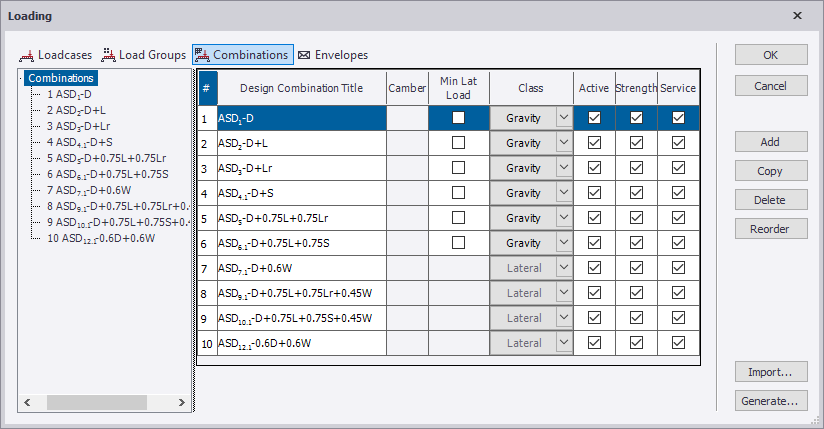Screen dimensions: 824x429
Task: Toggle Service checkbox for row 10
Action: pos(678,343)
